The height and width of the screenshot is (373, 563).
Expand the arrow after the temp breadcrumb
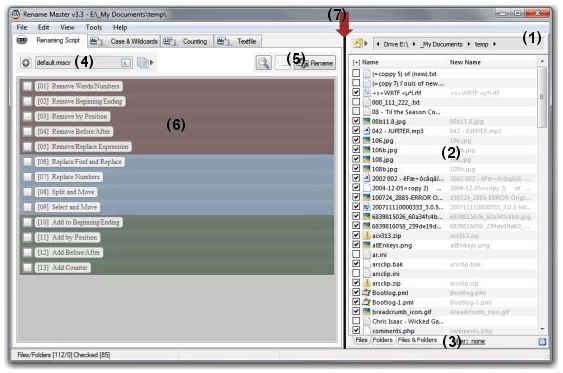(494, 44)
